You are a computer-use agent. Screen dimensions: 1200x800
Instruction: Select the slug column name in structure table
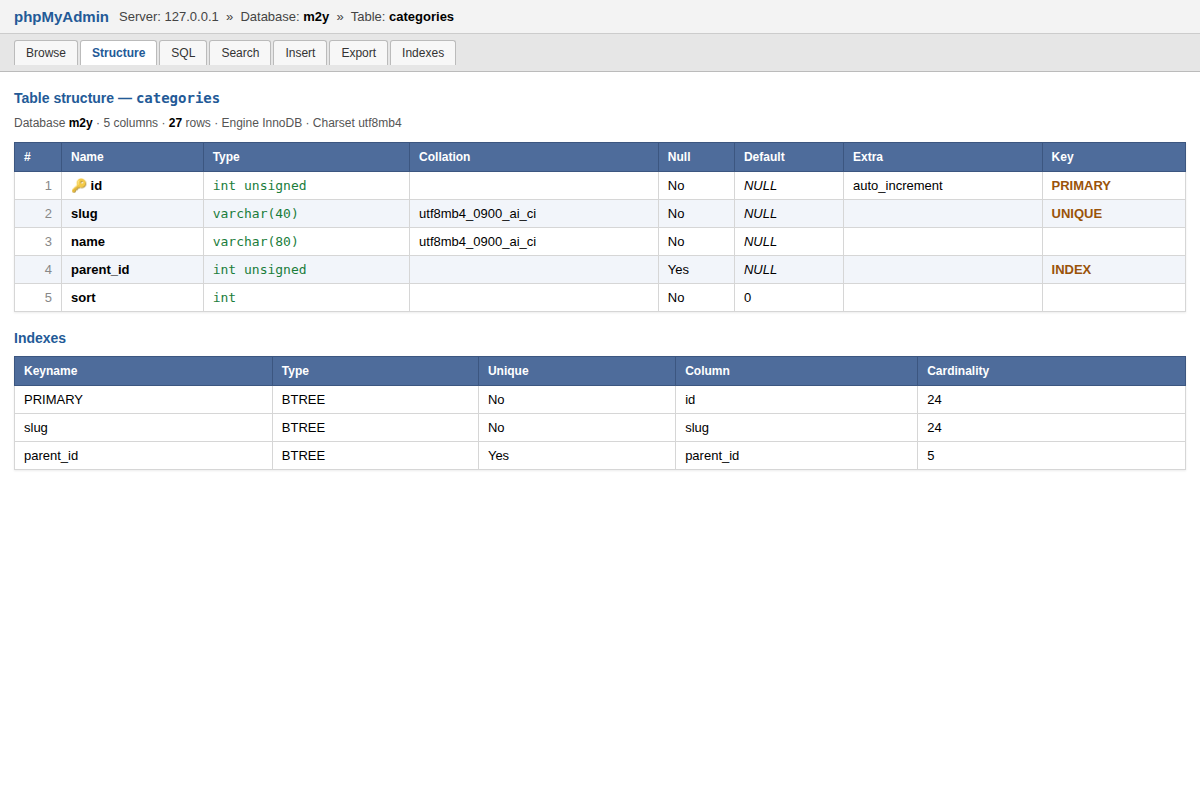coord(84,213)
